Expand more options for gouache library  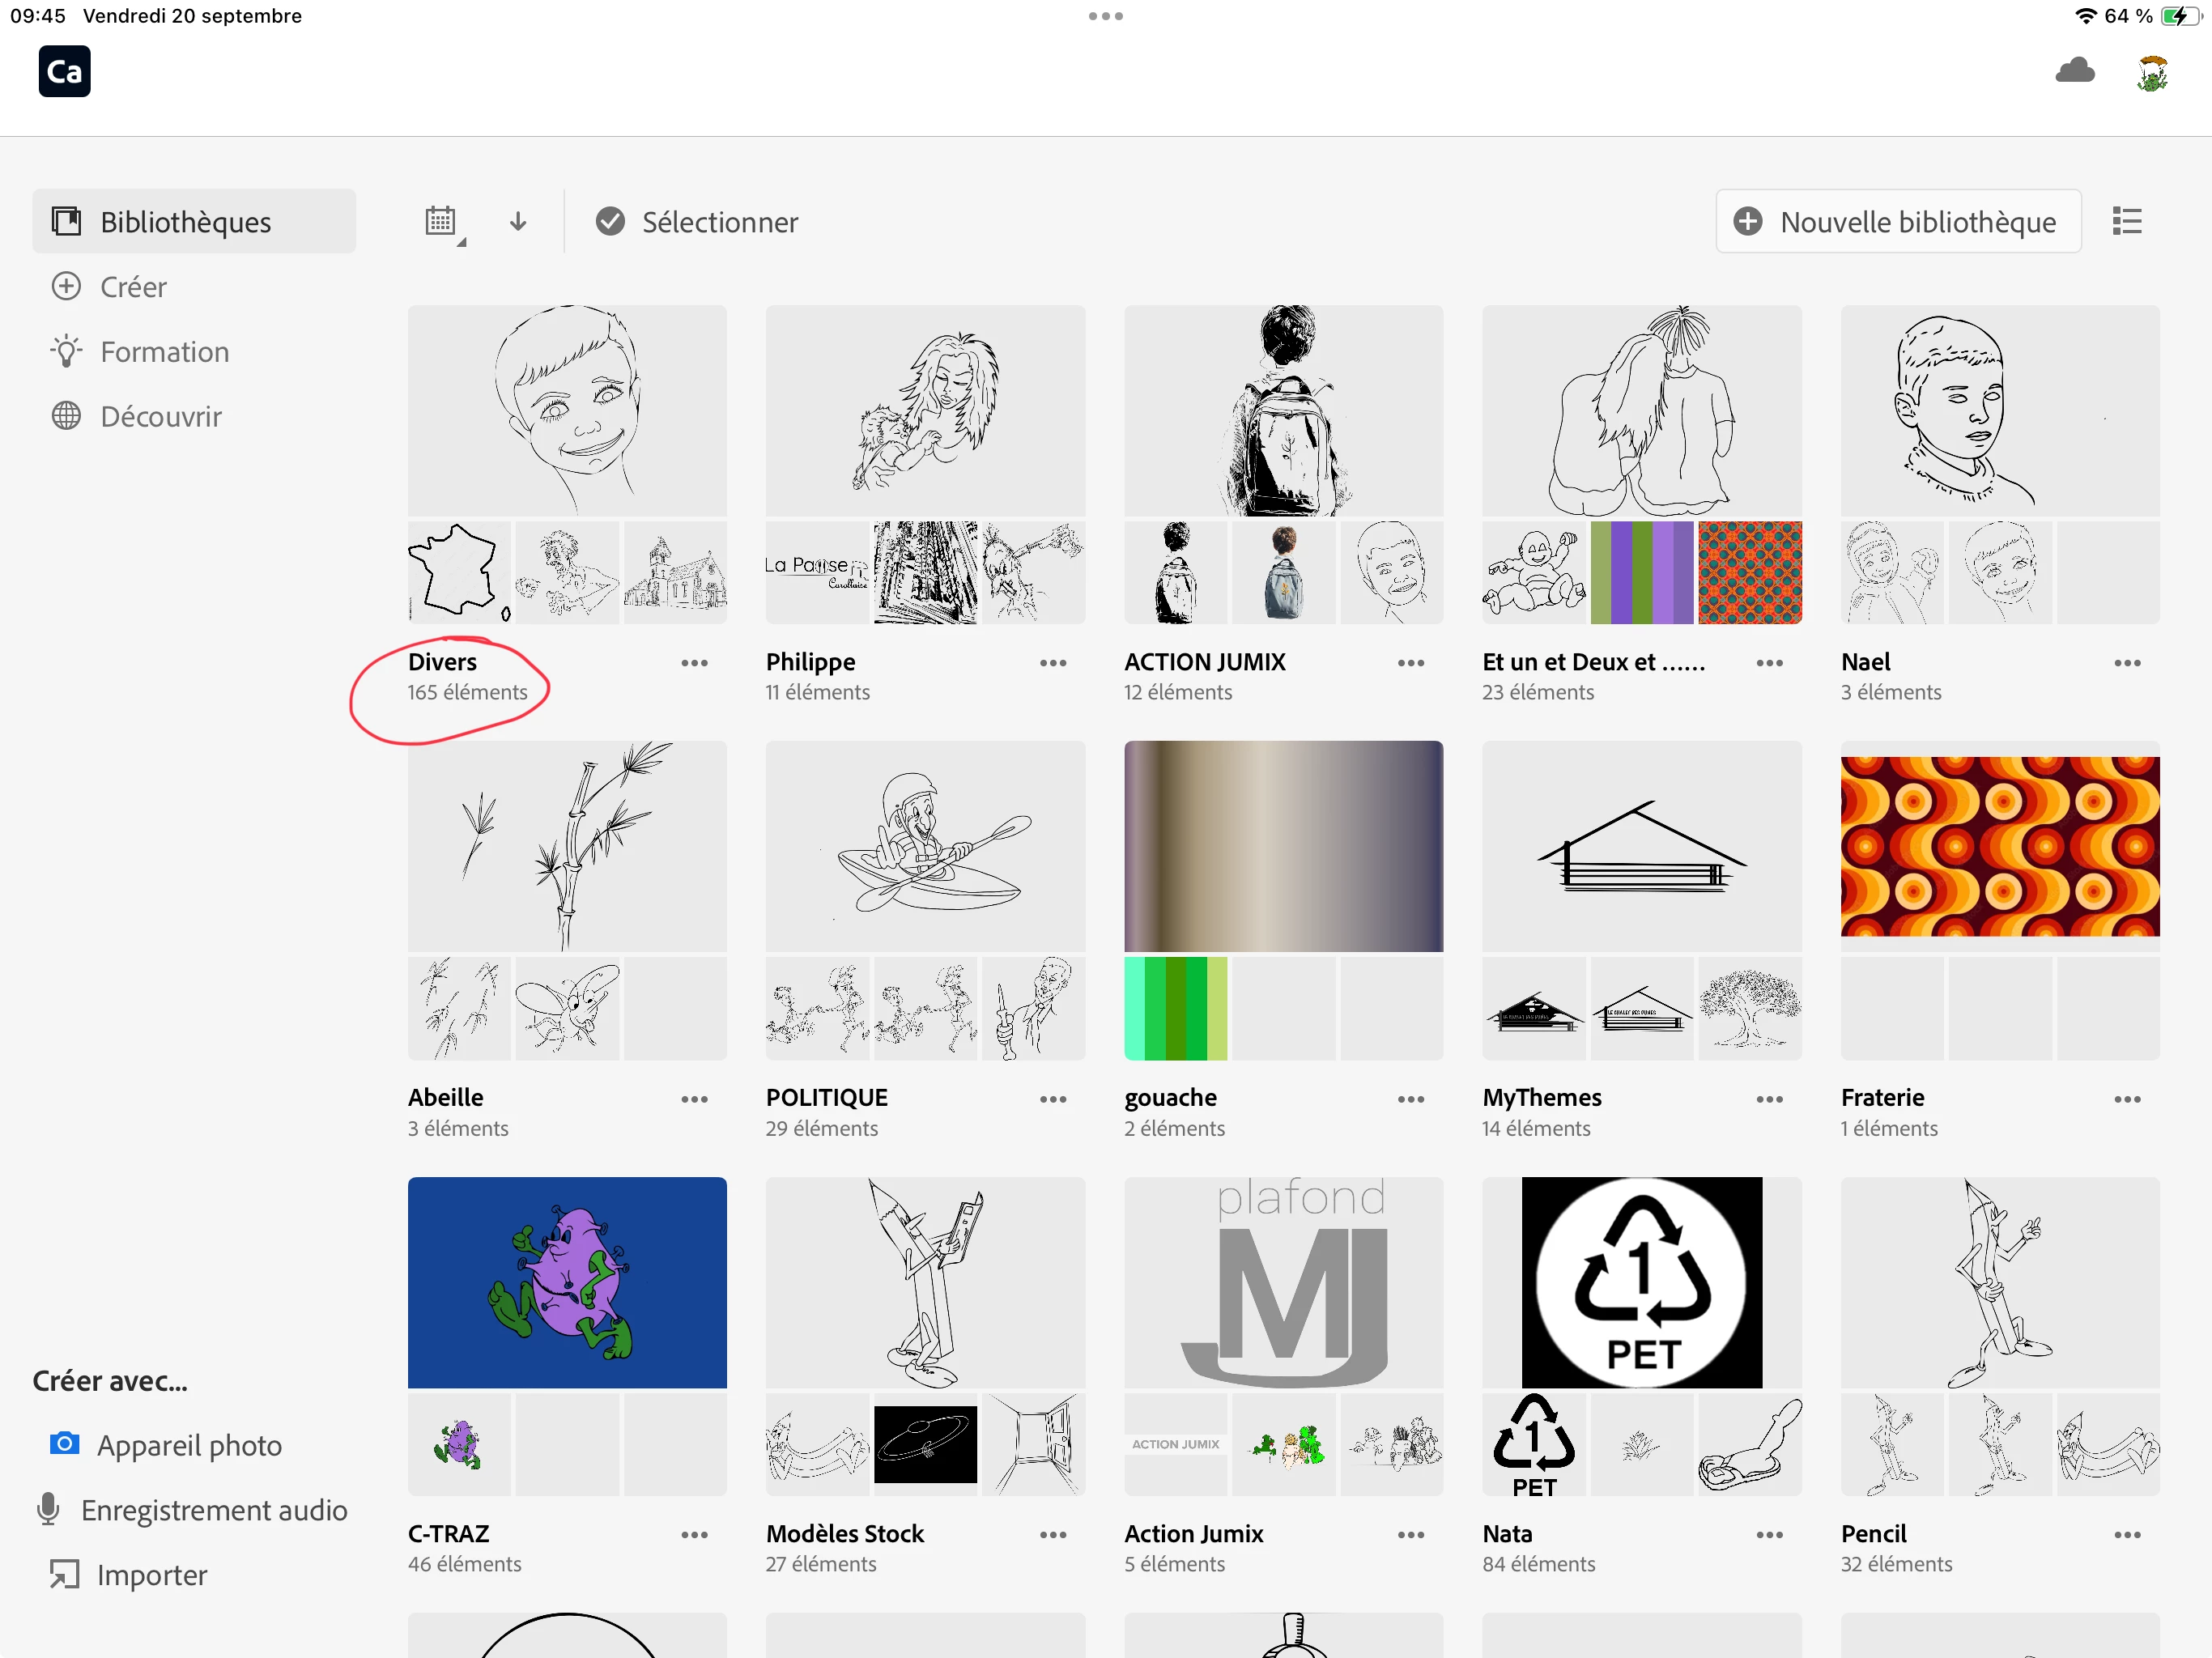point(1410,1099)
